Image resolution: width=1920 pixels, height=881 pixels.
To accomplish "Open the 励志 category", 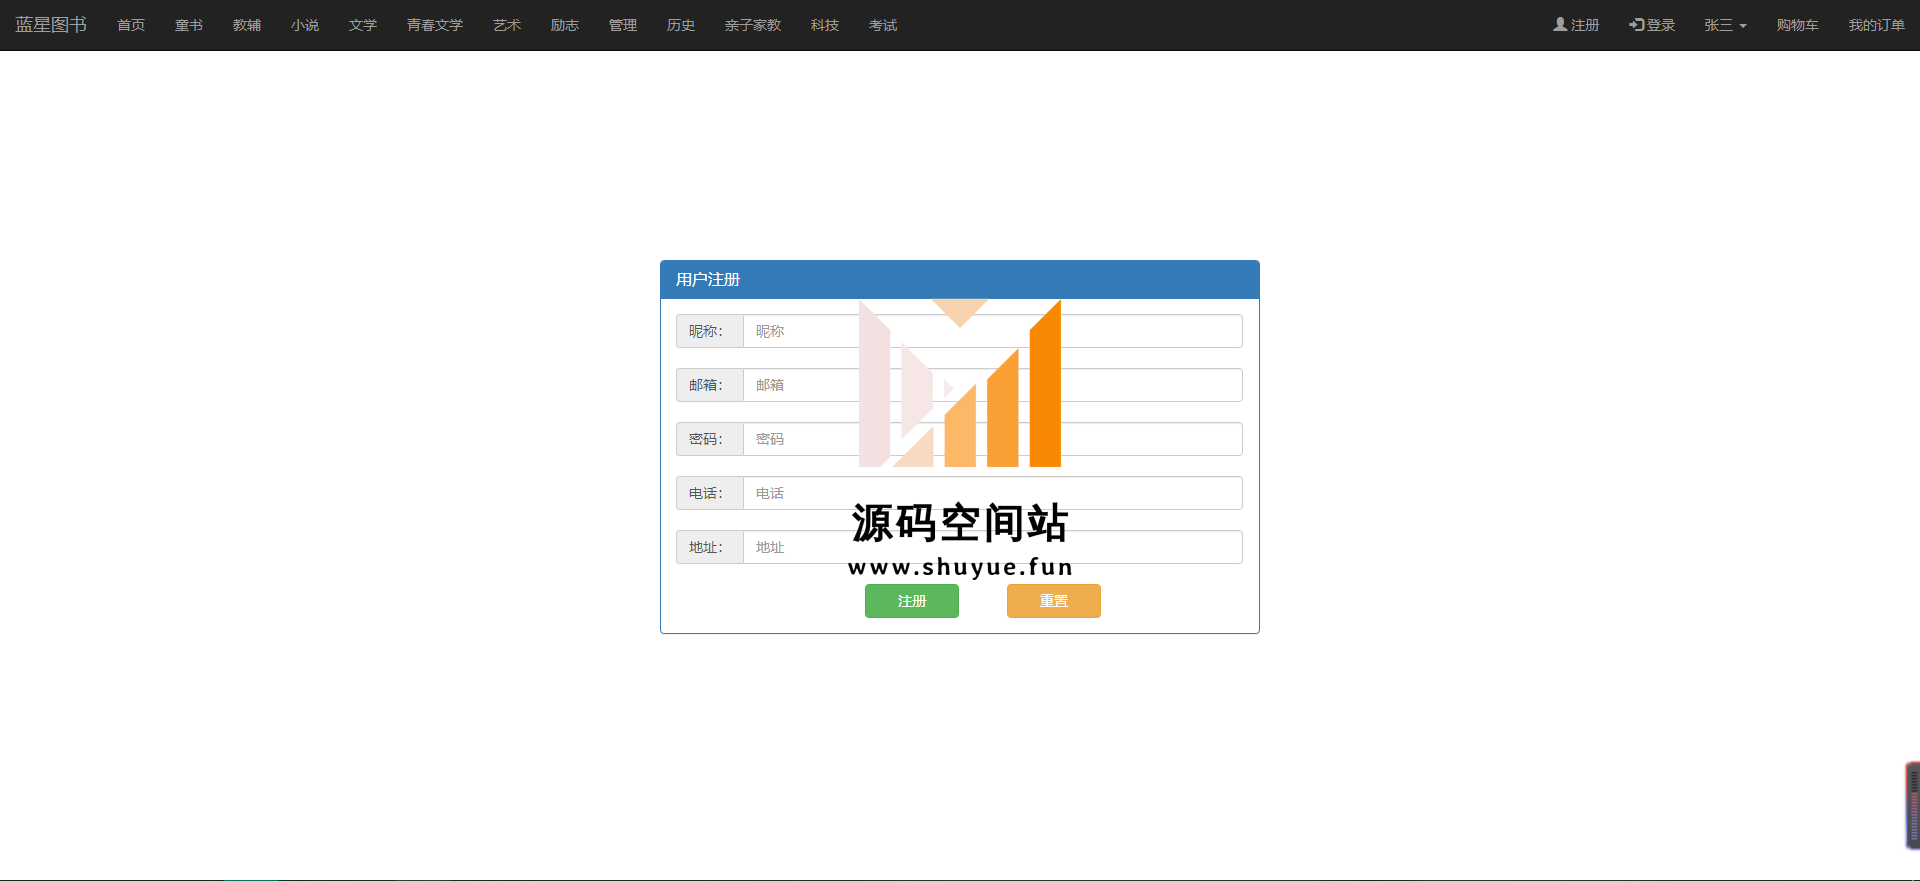I will pyautogui.click(x=565, y=25).
